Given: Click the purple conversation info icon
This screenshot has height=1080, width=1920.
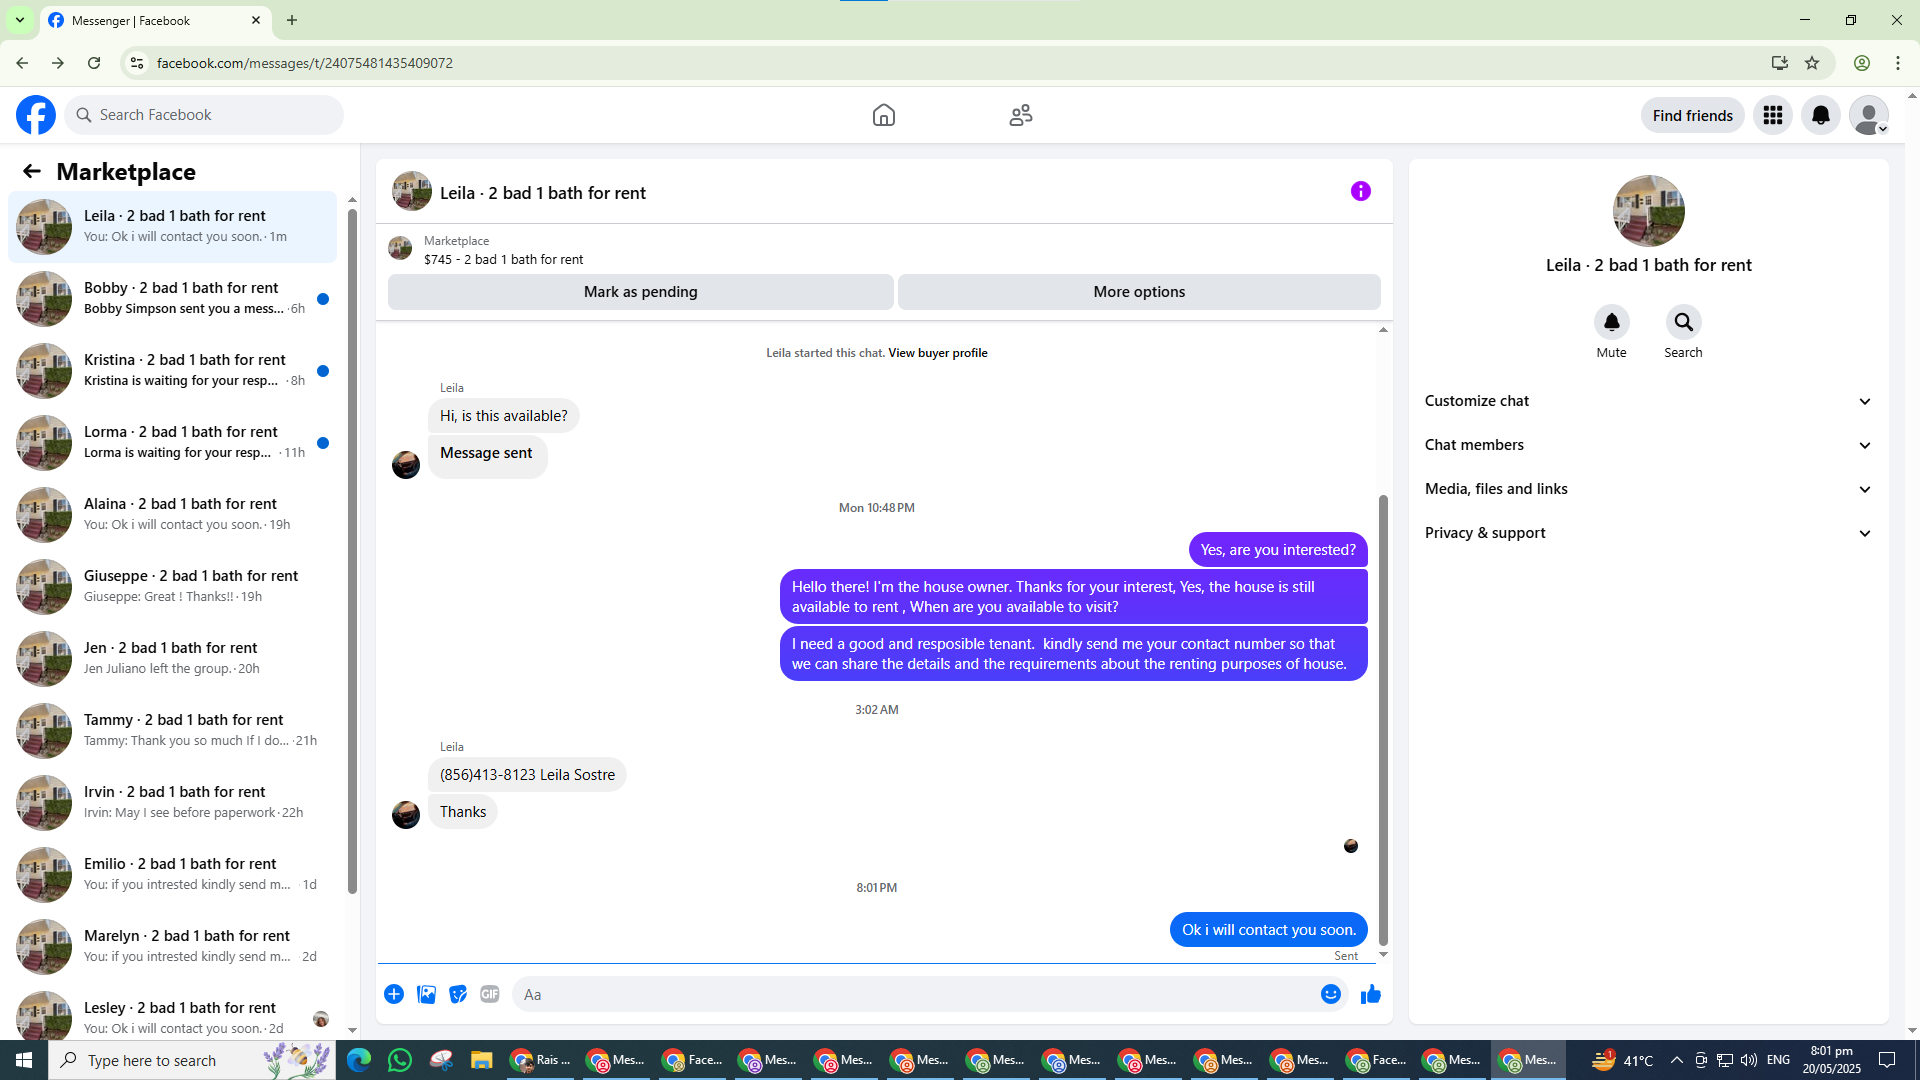Looking at the screenshot, I should pyautogui.click(x=1360, y=191).
